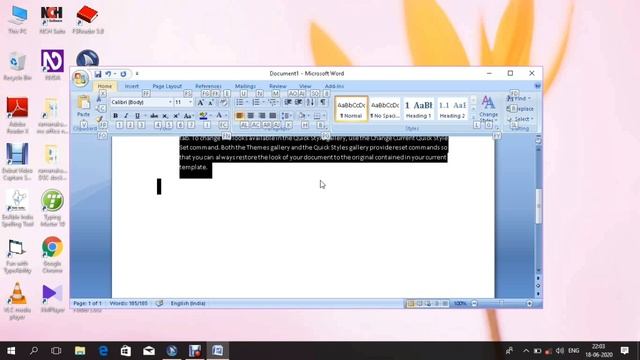Open the Bullets list dropdown

click(247, 102)
